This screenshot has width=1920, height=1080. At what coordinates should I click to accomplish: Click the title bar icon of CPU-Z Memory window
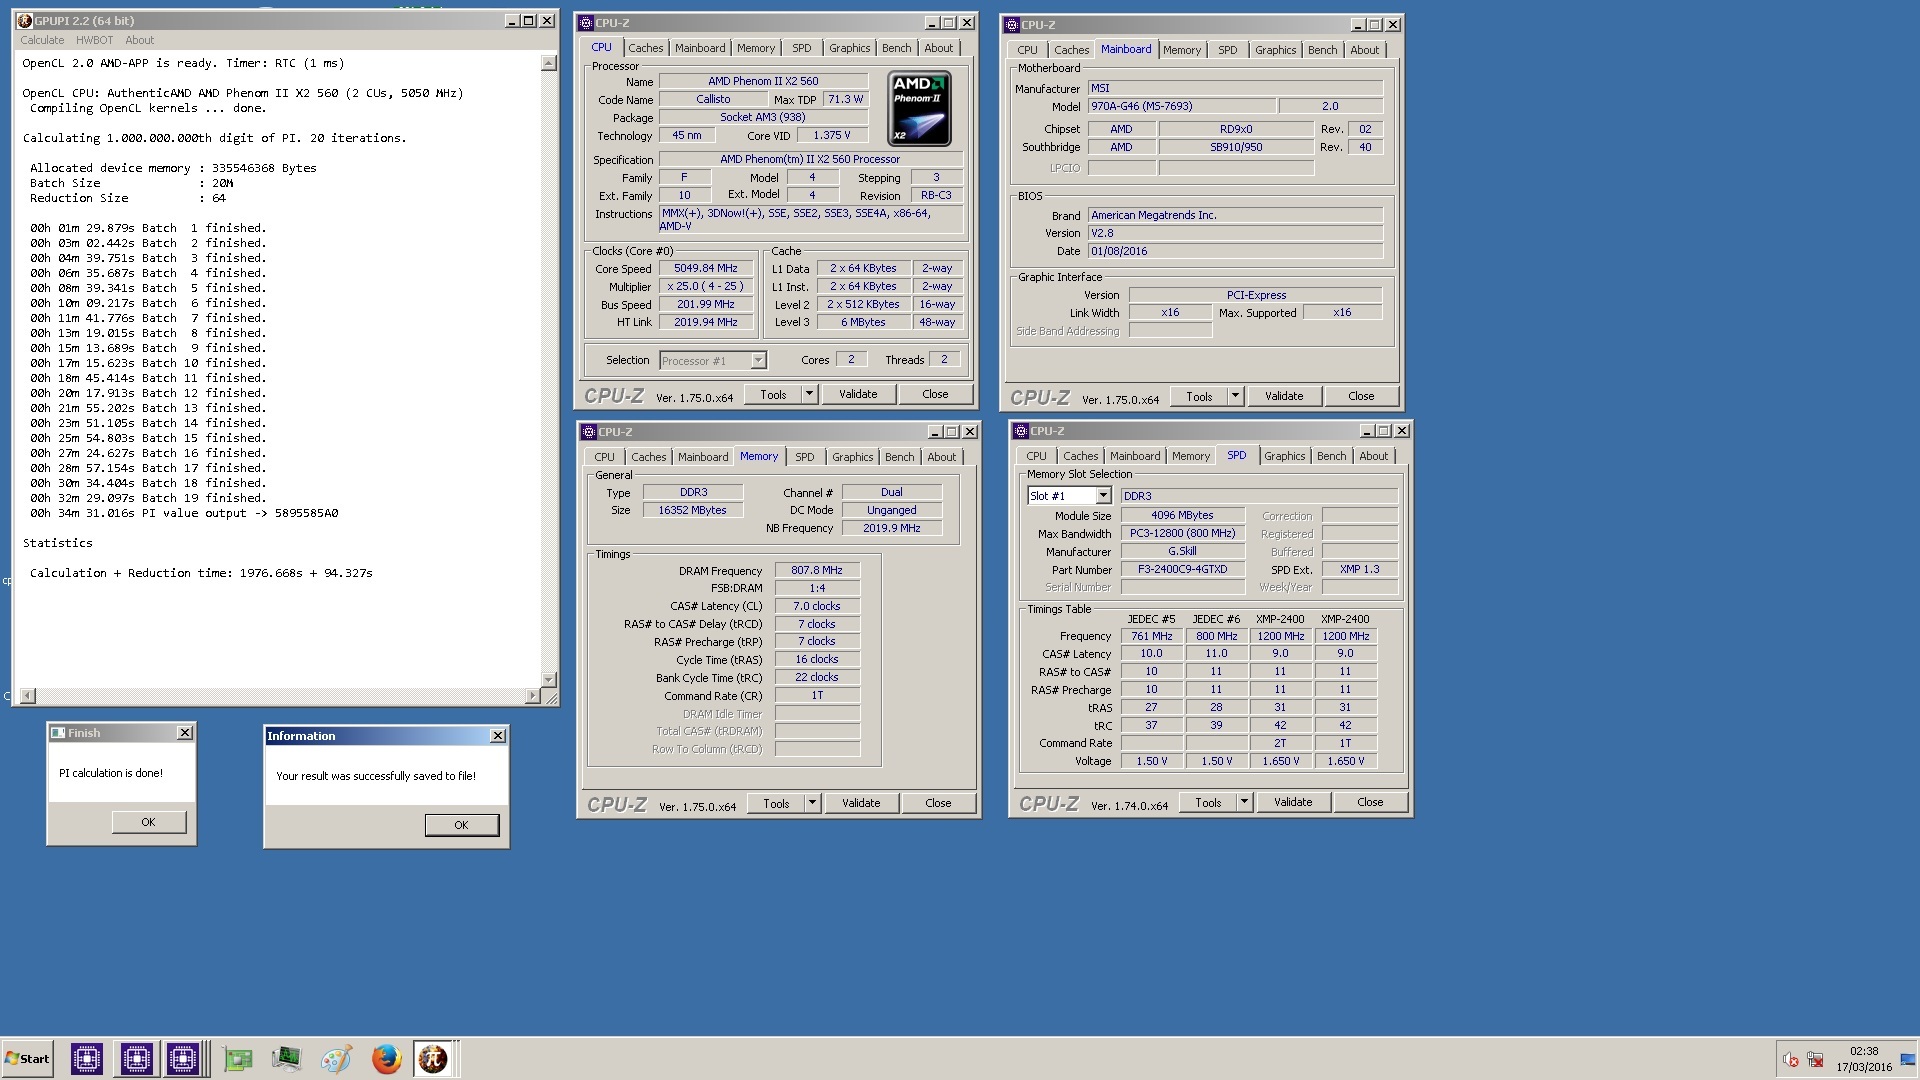click(x=588, y=432)
